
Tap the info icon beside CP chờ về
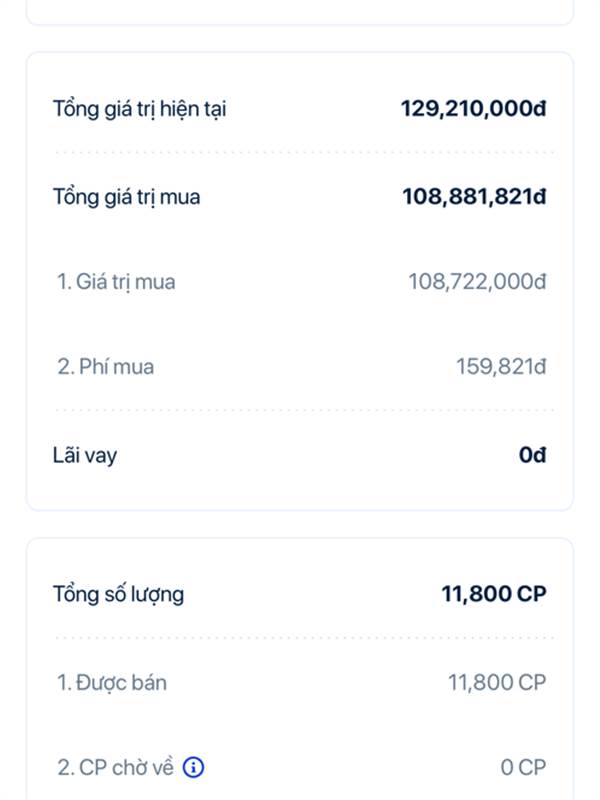click(x=193, y=767)
